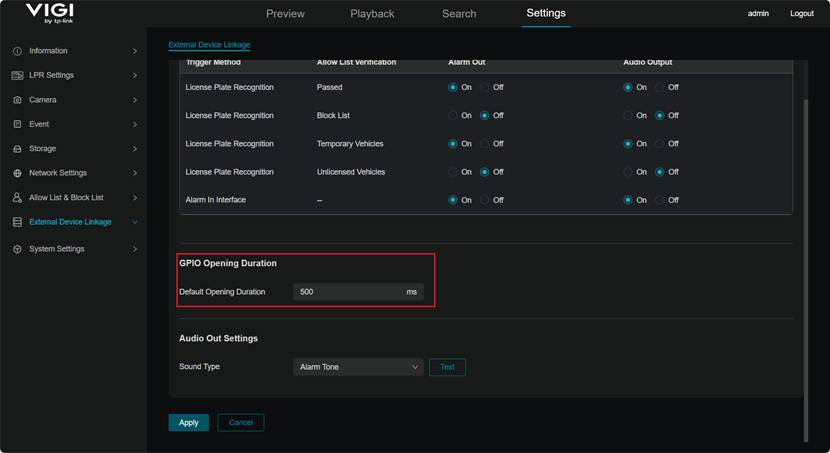This screenshot has width=830, height=453.
Task: Open Allow List & Block List menu item
Action: pos(66,197)
